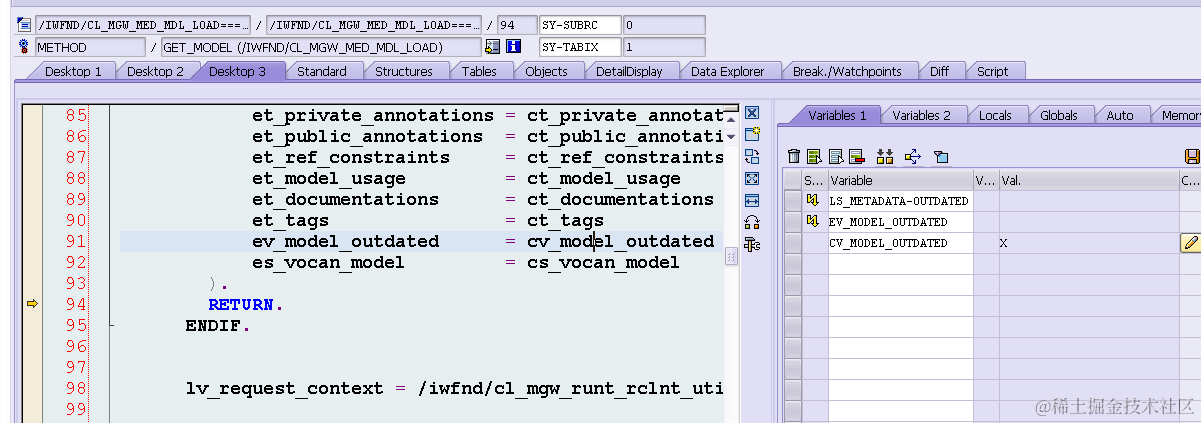Viewport: 1201px width, 423px height.
Task: Click the CV_MODEL_OUTDATED variable cell
Action: pyautogui.click(x=899, y=243)
